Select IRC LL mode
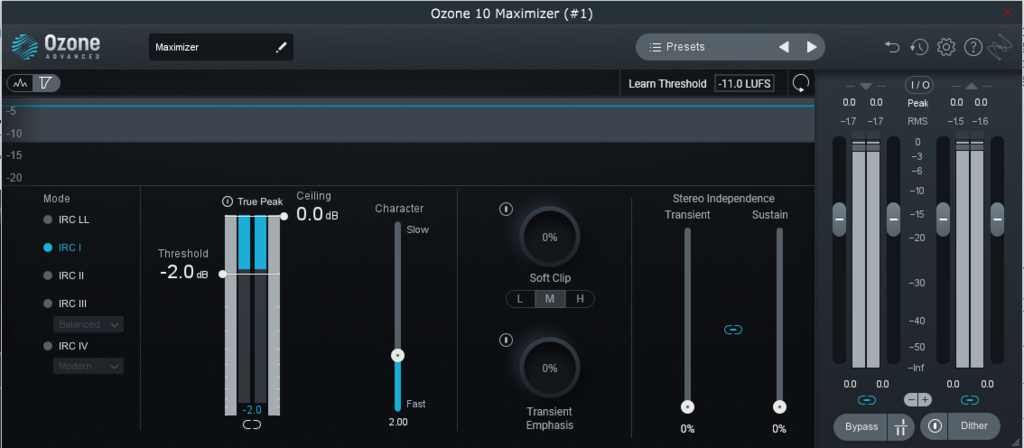Image resolution: width=1024 pixels, height=448 pixels. click(67, 220)
